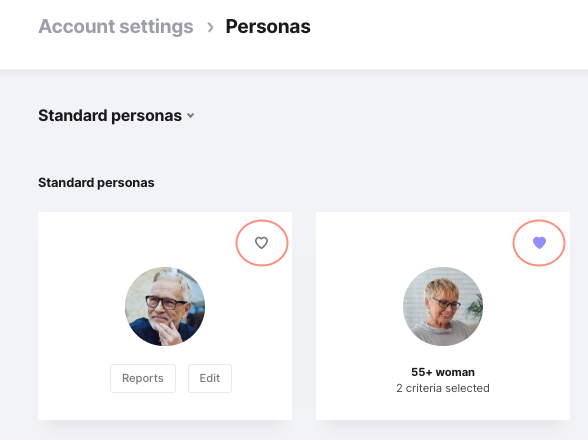
Task: Expand the small caret beside Standard personas
Action: (190, 116)
